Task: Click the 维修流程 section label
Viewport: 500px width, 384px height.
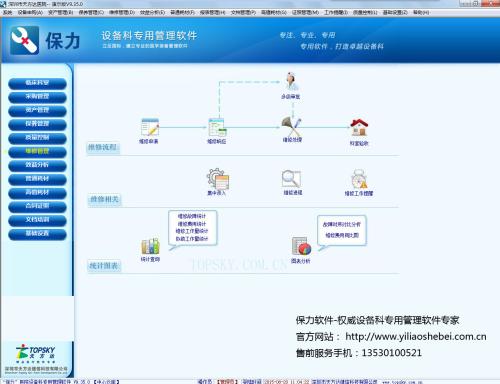Action: click(x=103, y=147)
